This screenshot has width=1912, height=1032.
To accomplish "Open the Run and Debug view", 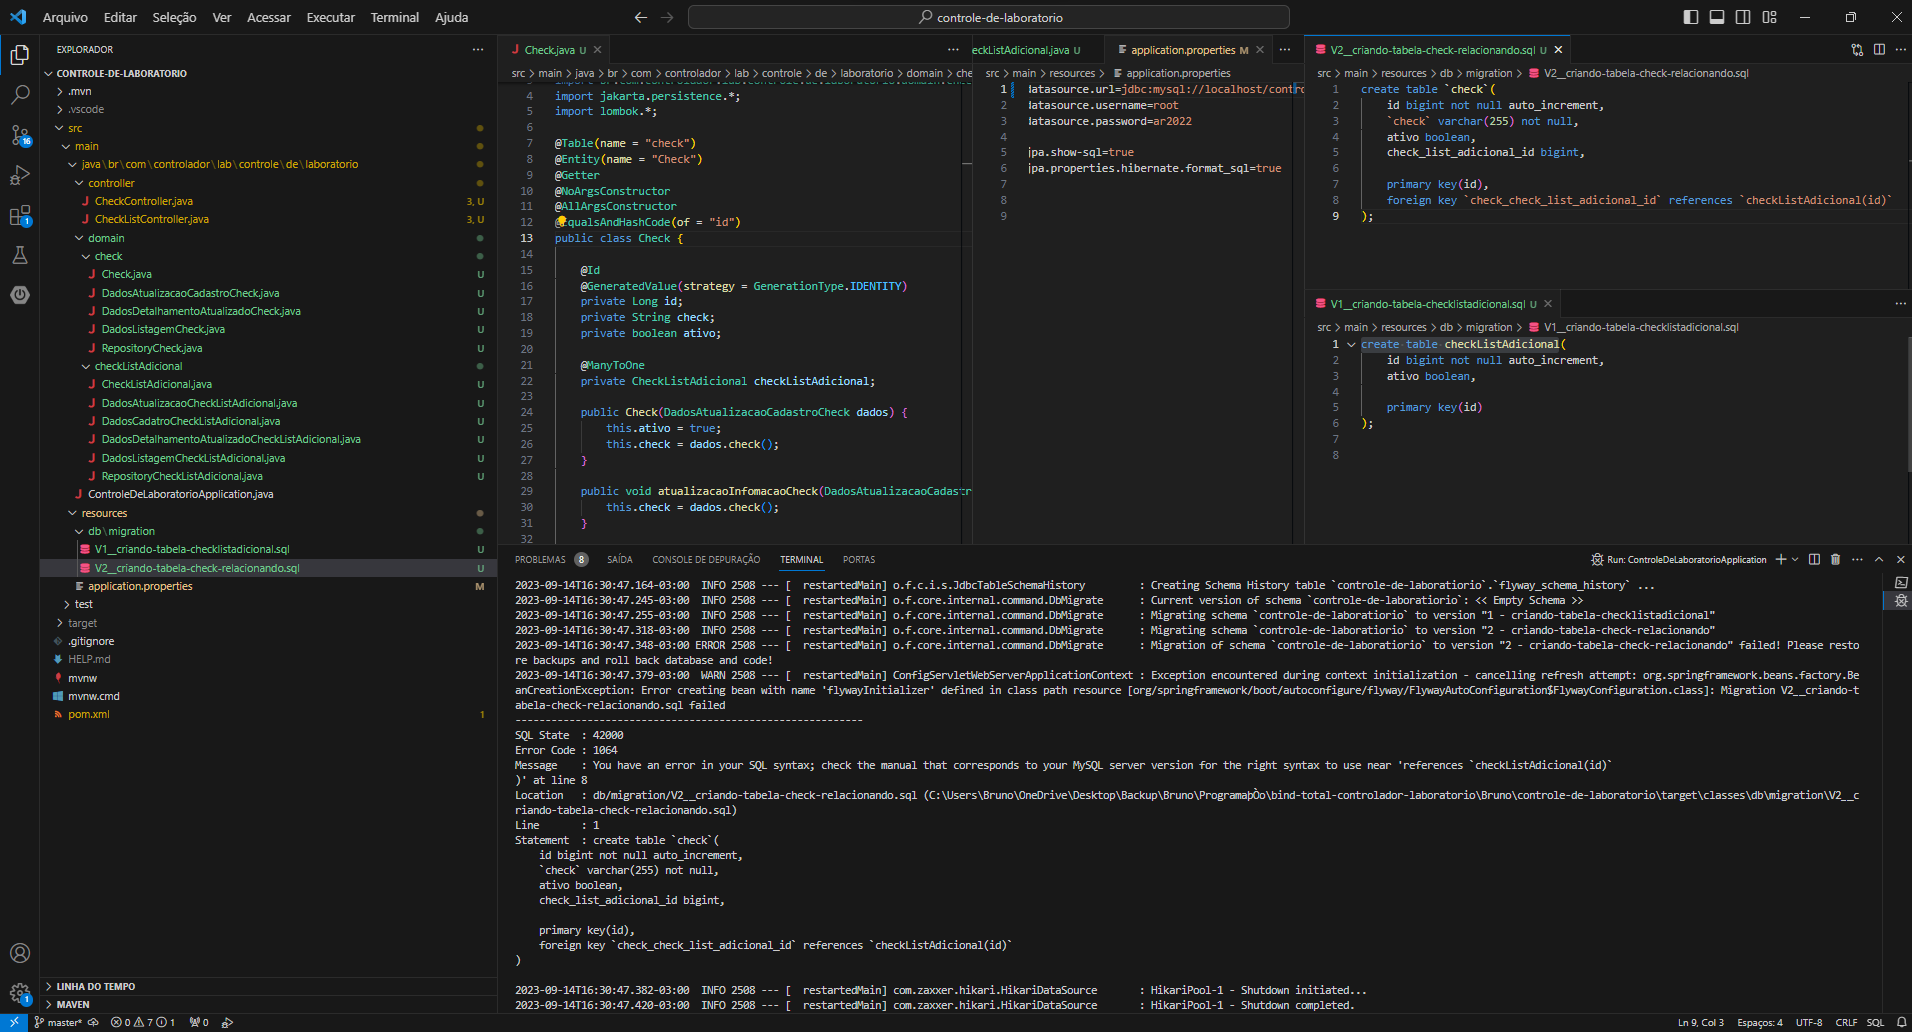I will (19, 175).
